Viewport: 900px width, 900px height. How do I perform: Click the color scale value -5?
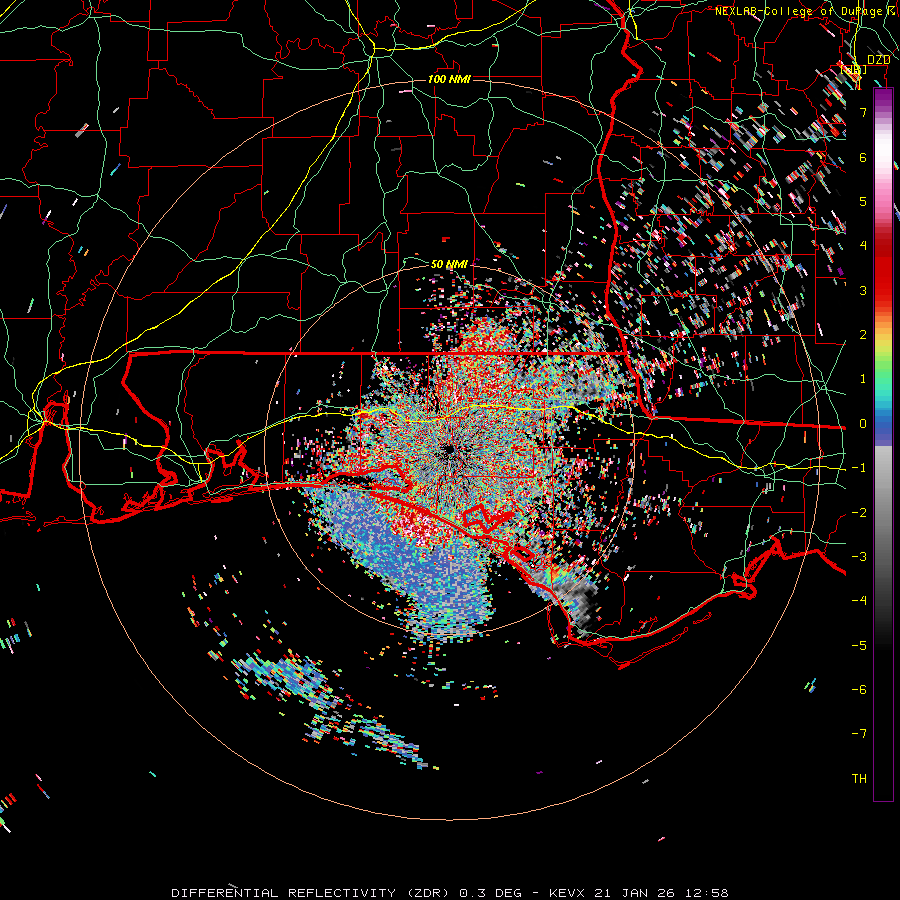(x=859, y=646)
